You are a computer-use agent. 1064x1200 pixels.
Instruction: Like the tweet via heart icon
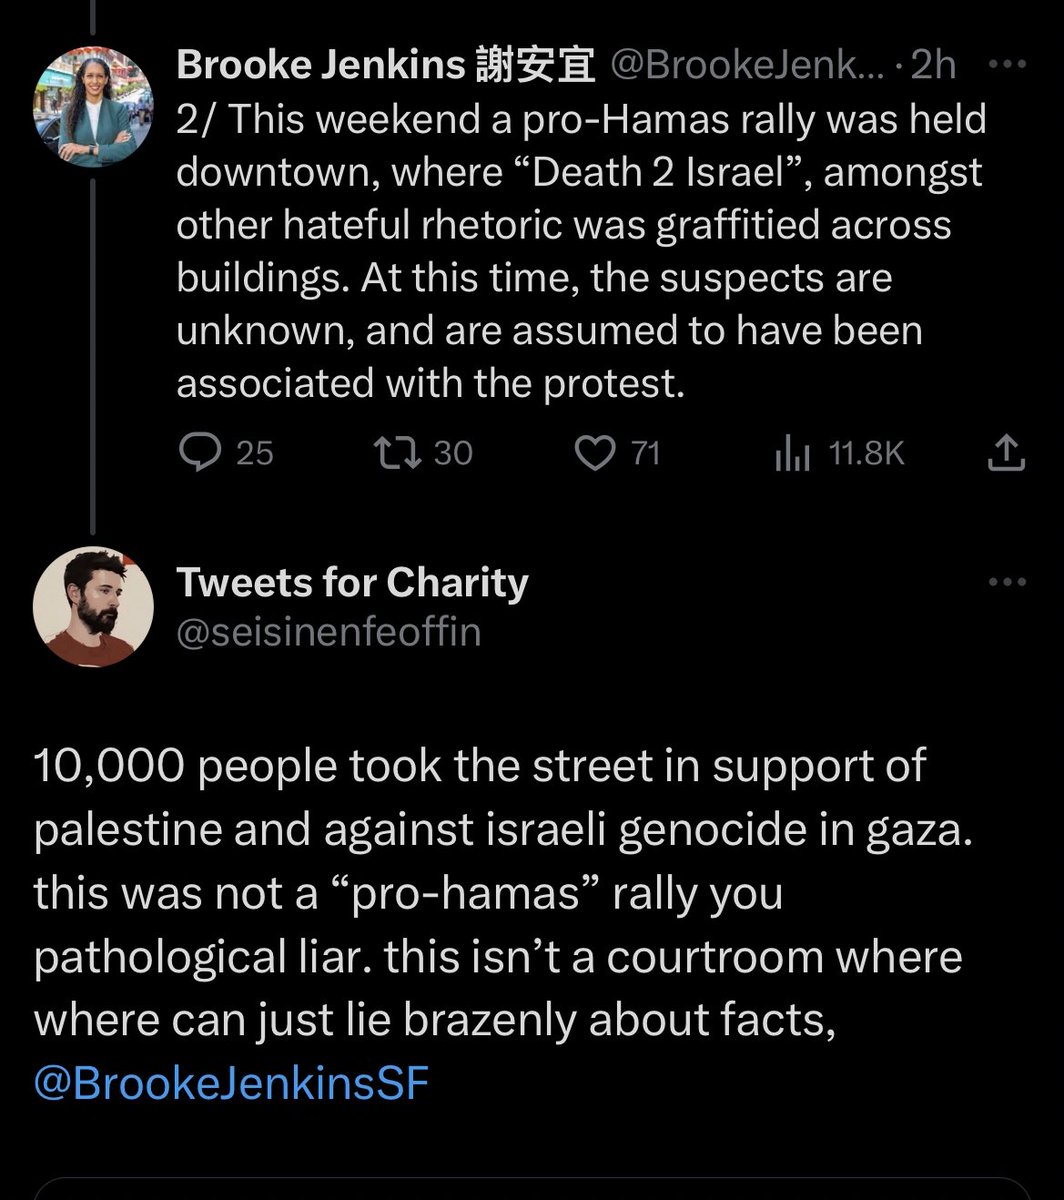click(597, 453)
